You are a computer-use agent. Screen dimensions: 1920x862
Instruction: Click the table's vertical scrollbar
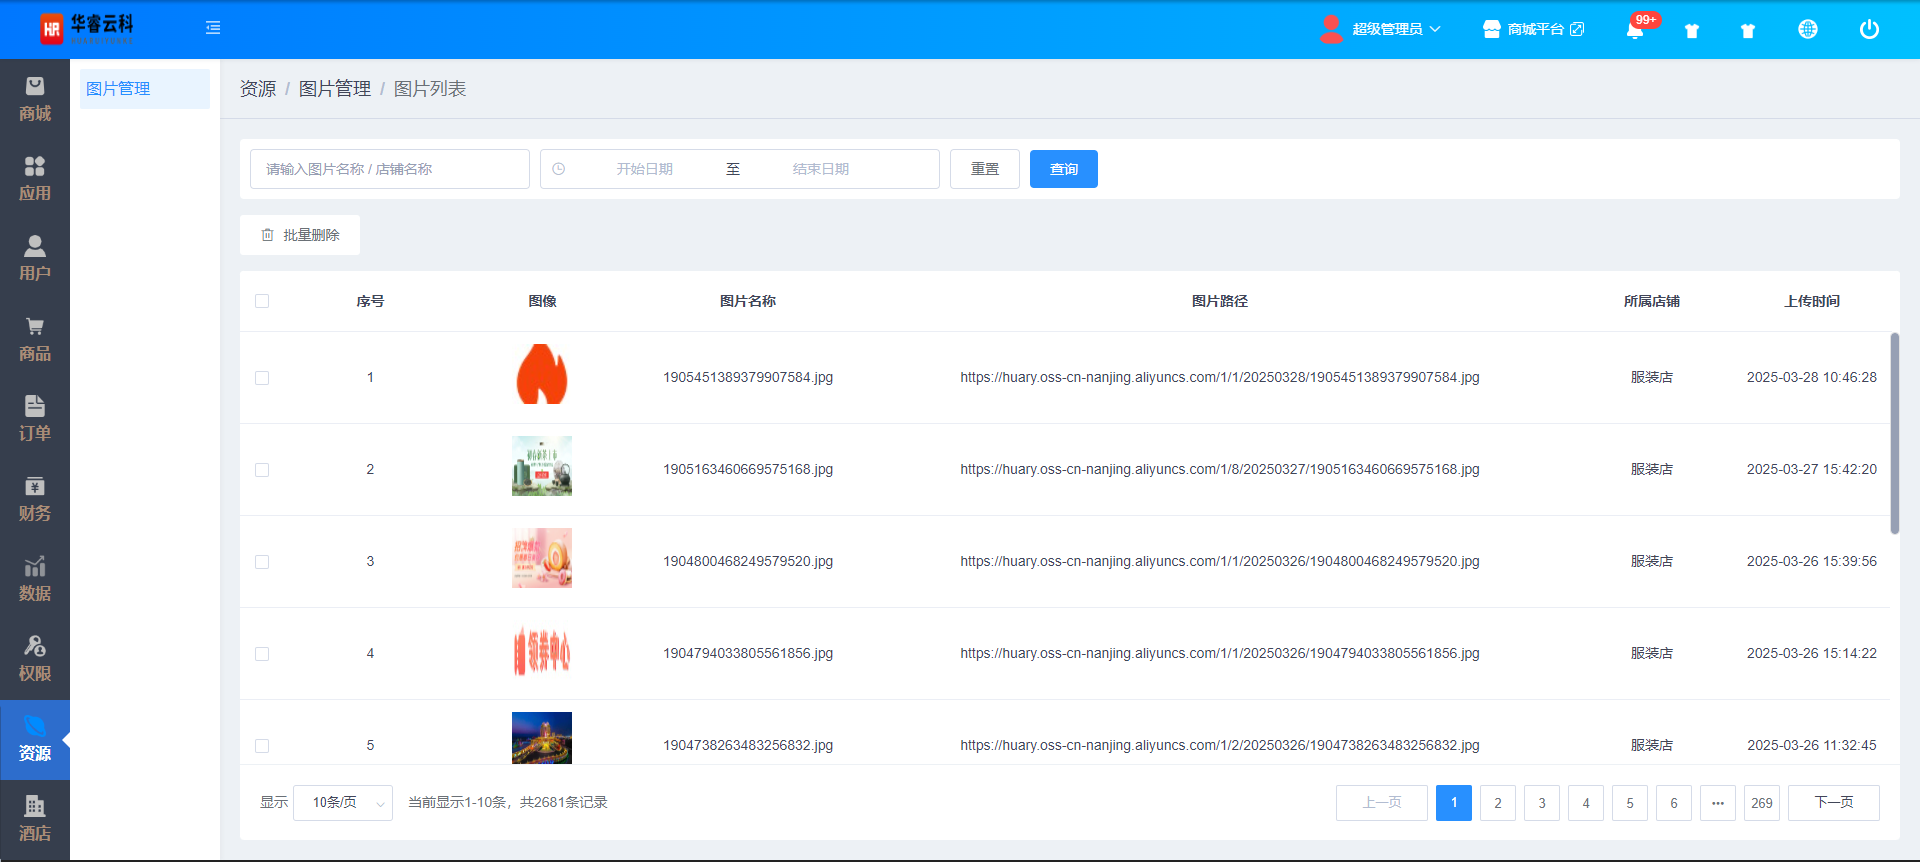1894,433
